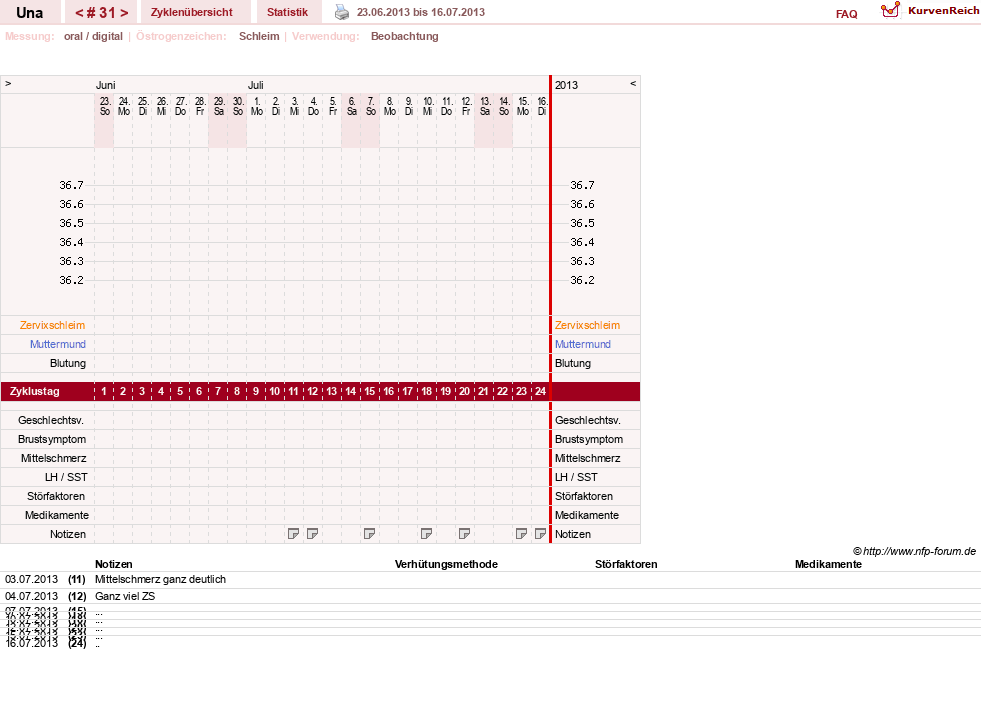Open note icon for cycle day 23

521,533
